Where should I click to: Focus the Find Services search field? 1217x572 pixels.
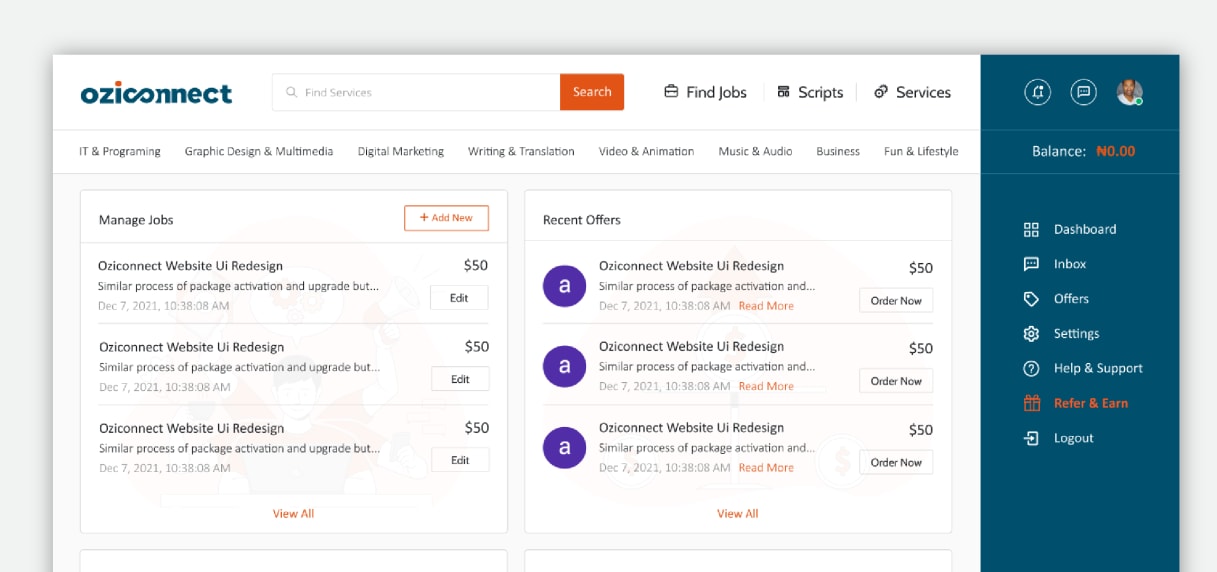coord(416,92)
